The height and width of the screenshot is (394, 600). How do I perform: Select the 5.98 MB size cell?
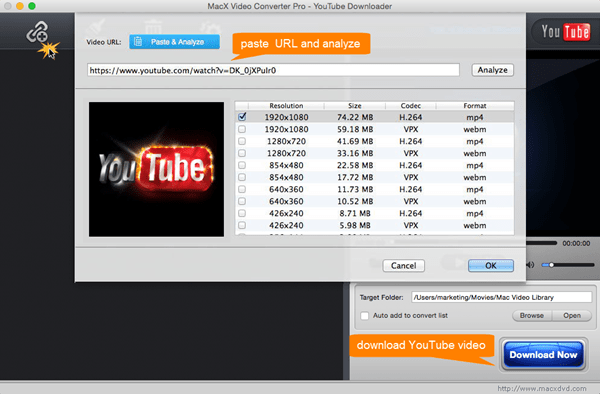coord(355,226)
